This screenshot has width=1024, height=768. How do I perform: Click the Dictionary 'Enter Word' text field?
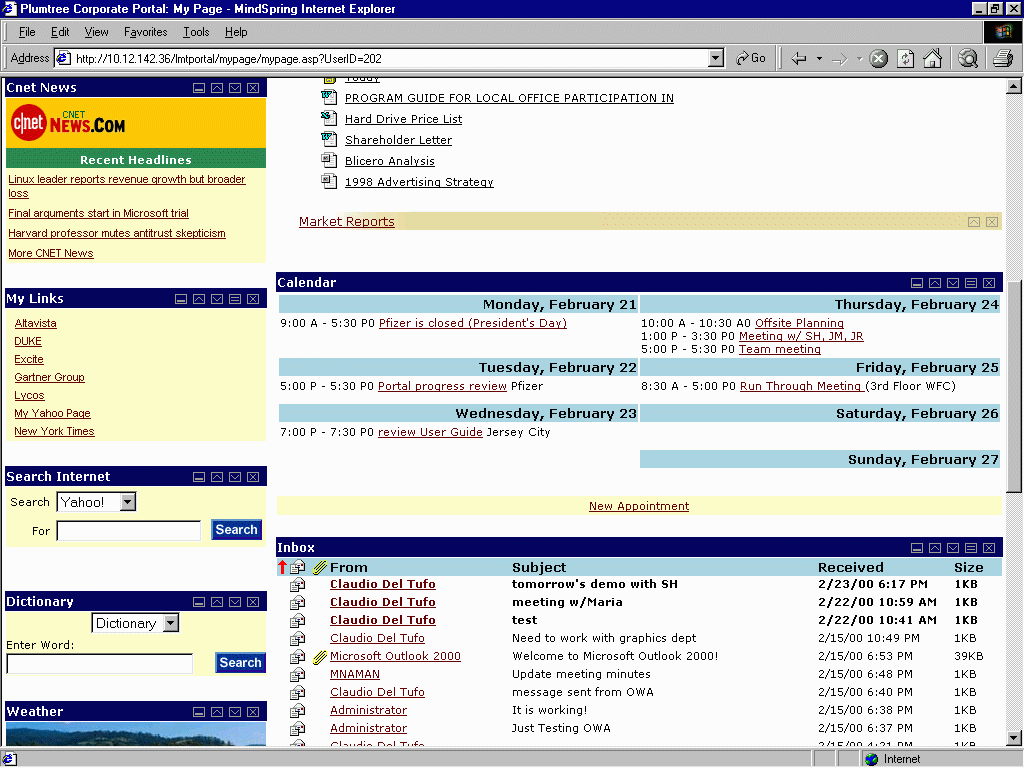[x=99, y=664]
